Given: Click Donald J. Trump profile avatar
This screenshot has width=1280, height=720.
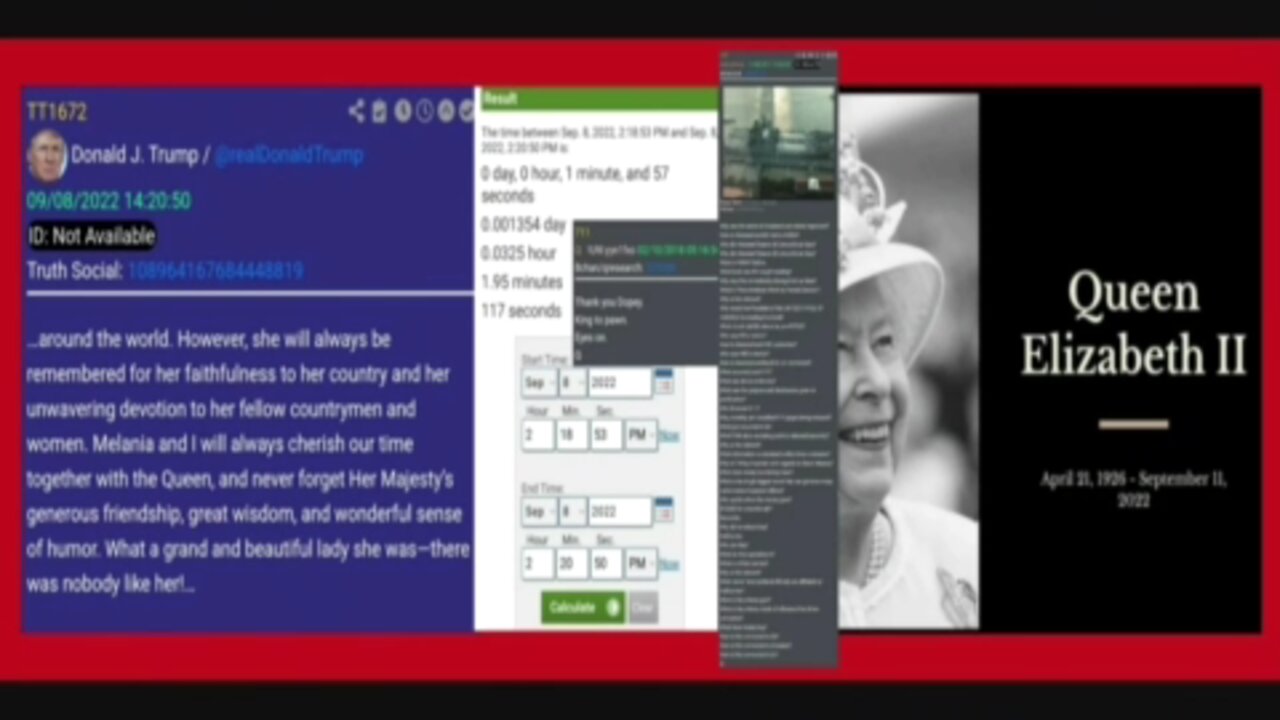Looking at the screenshot, I should point(47,156).
